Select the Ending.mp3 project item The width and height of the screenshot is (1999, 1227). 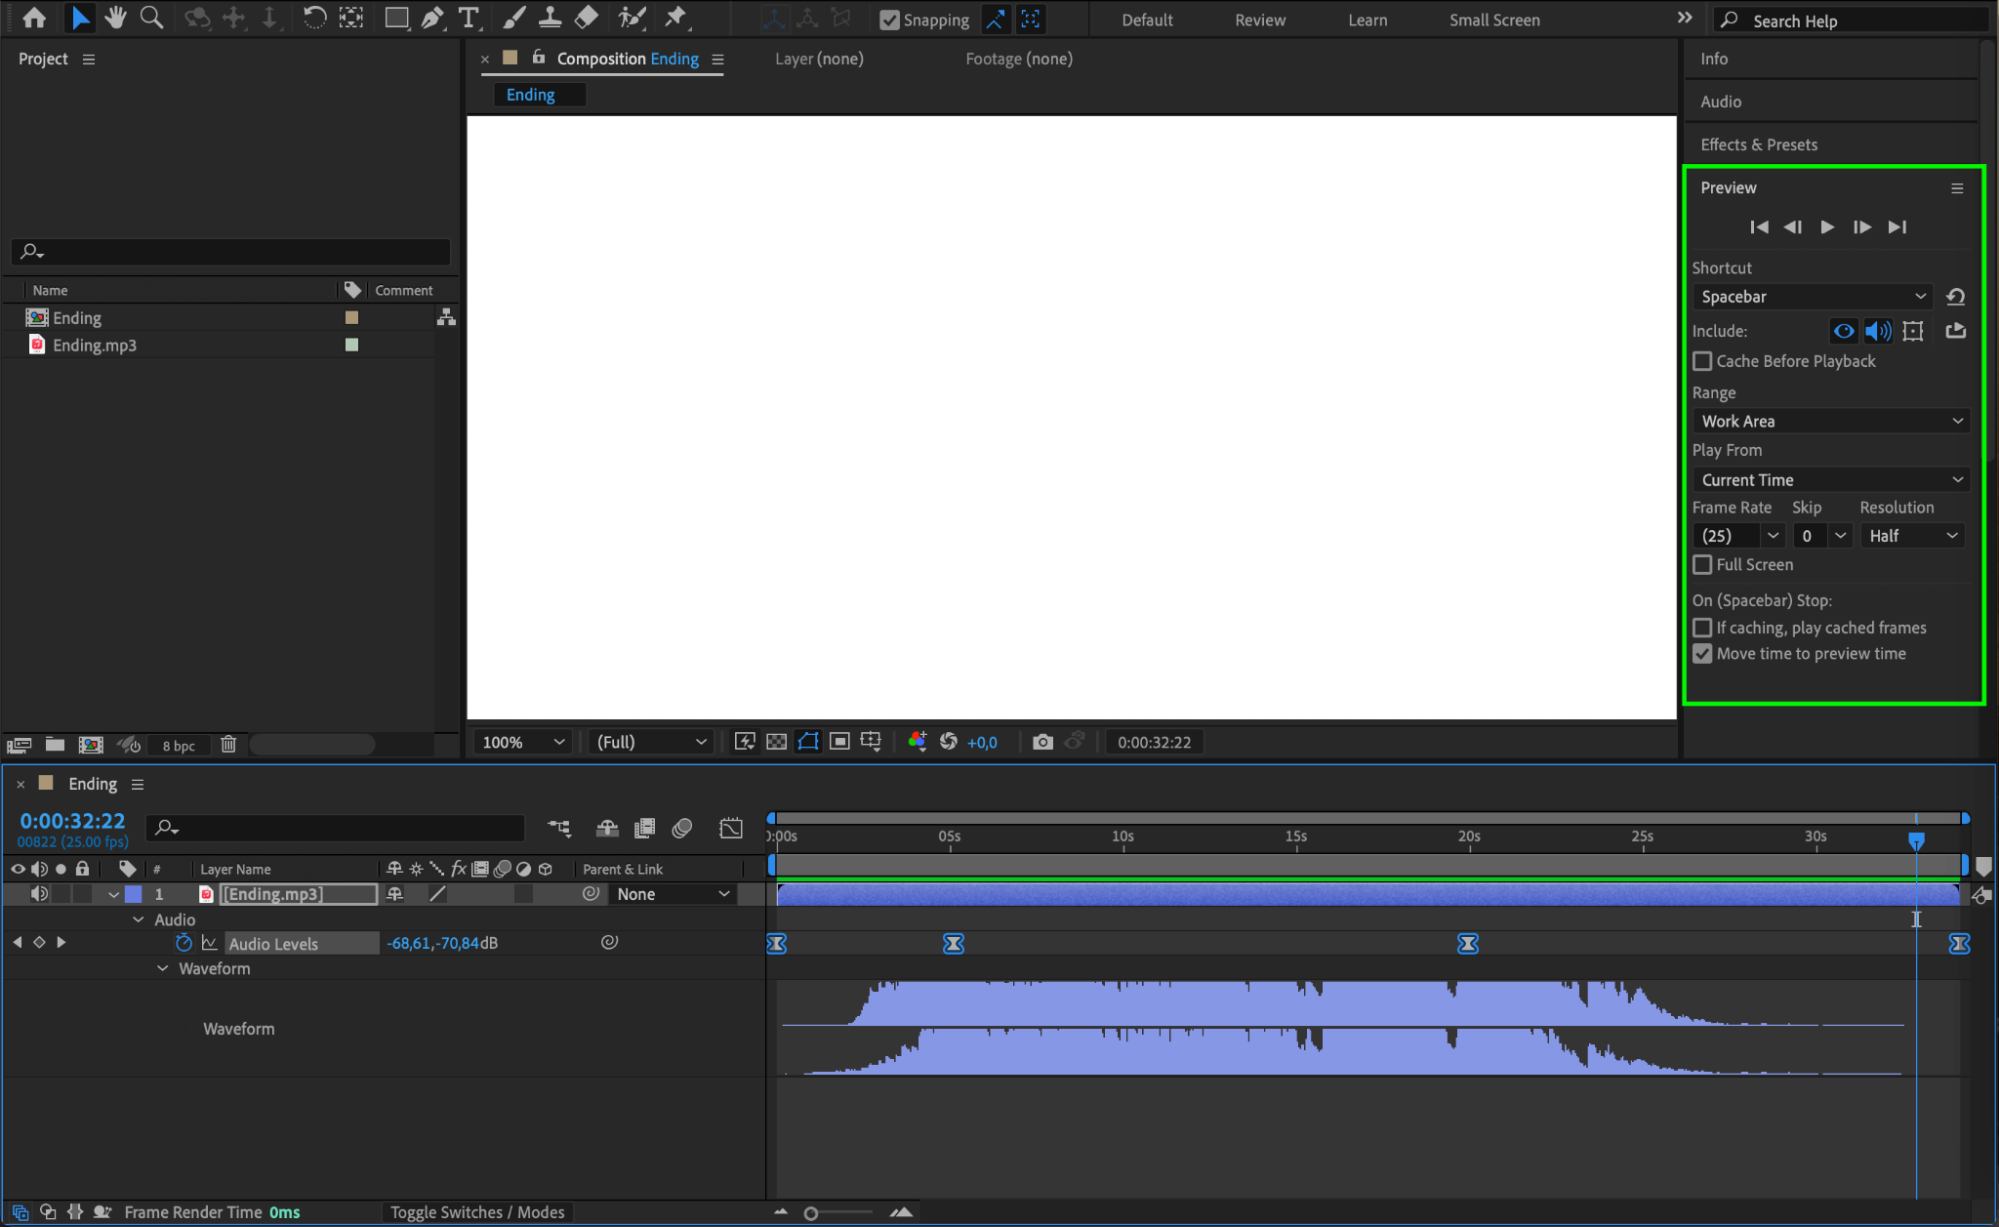click(x=94, y=345)
